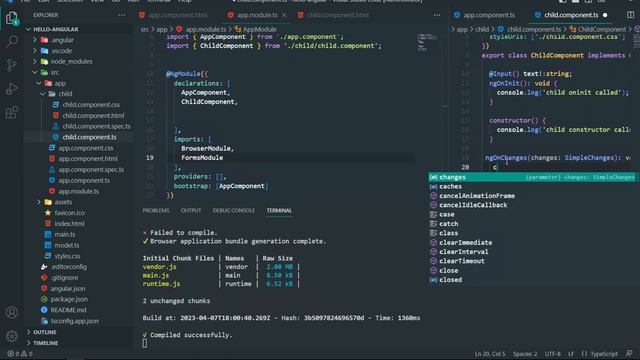640x360 pixels.
Task: Expand the .angular folder
Action: [35, 40]
